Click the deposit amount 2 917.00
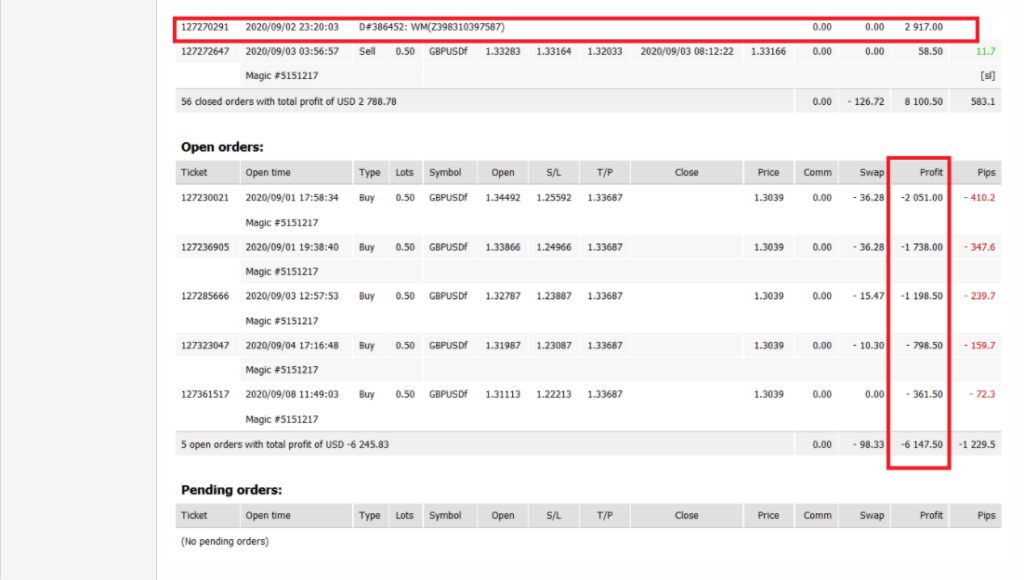The height and width of the screenshot is (580, 1024). pos(923,27)
